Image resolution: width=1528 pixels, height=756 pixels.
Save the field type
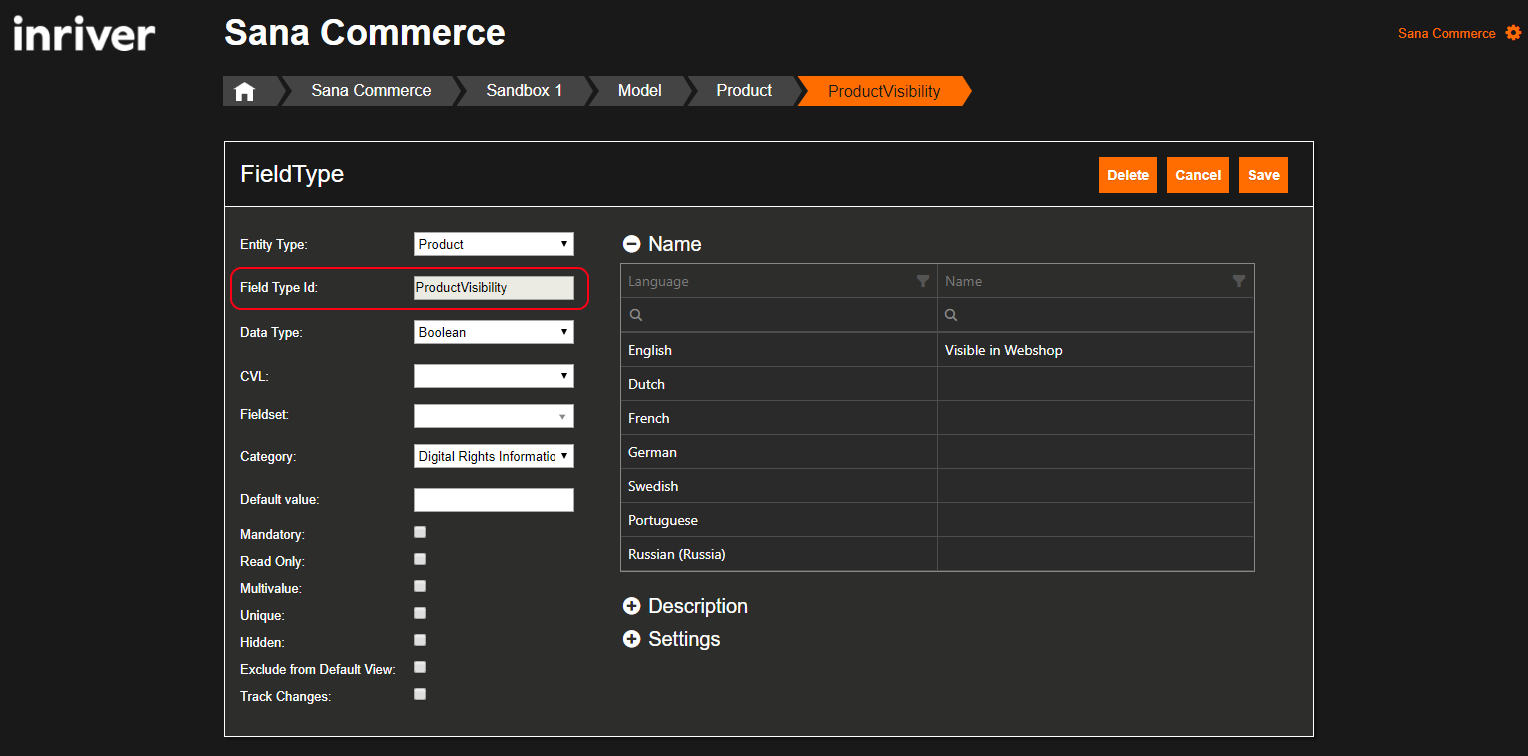pos(1264,175)
